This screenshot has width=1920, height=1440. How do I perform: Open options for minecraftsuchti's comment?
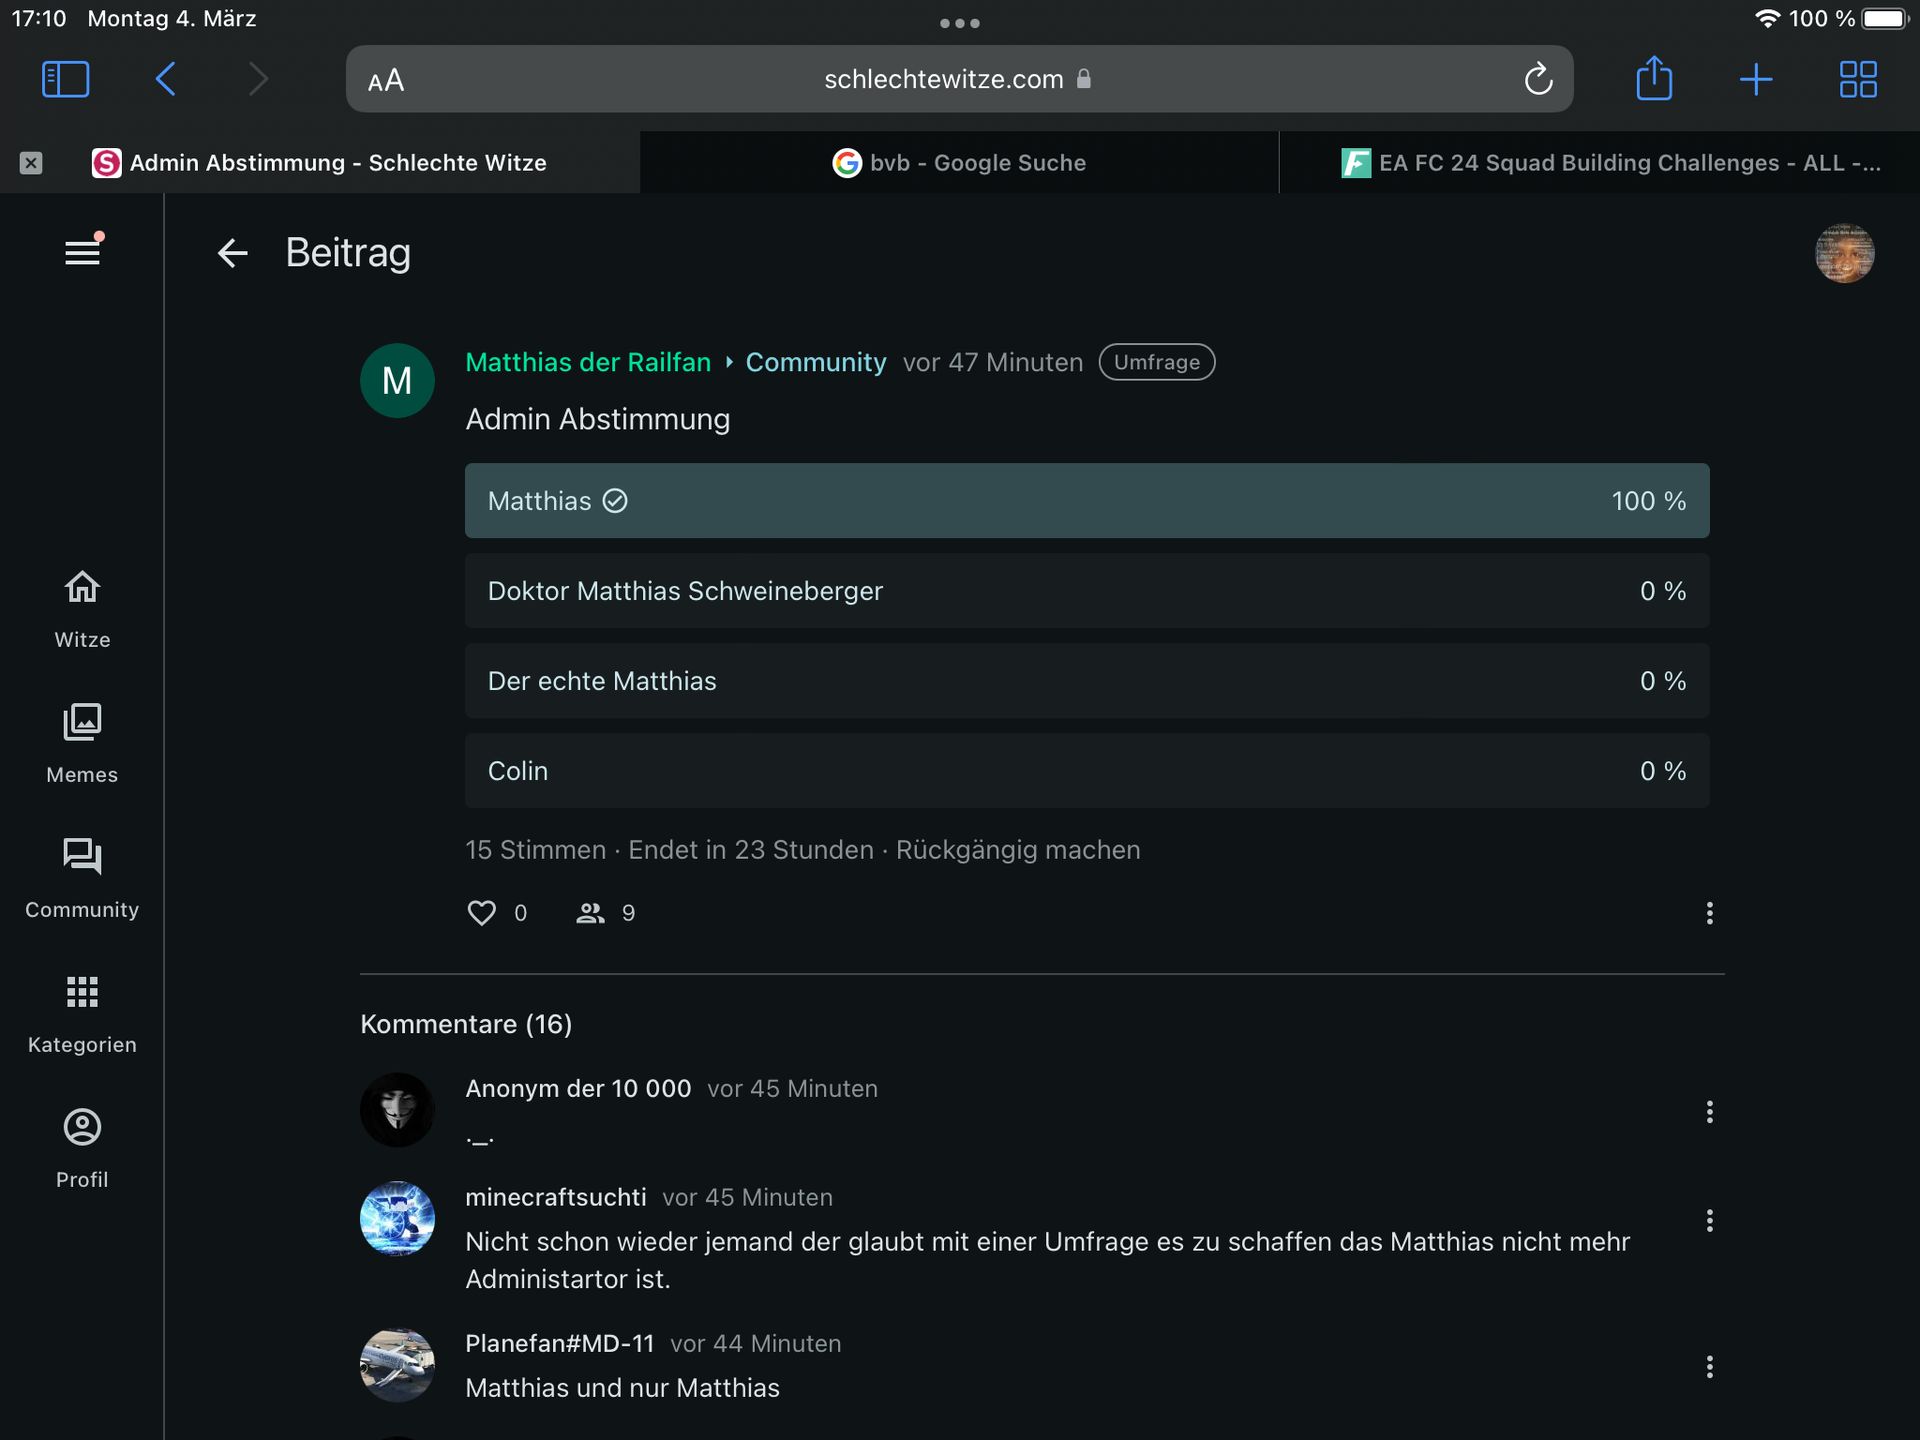(x=1709, y=1220)
